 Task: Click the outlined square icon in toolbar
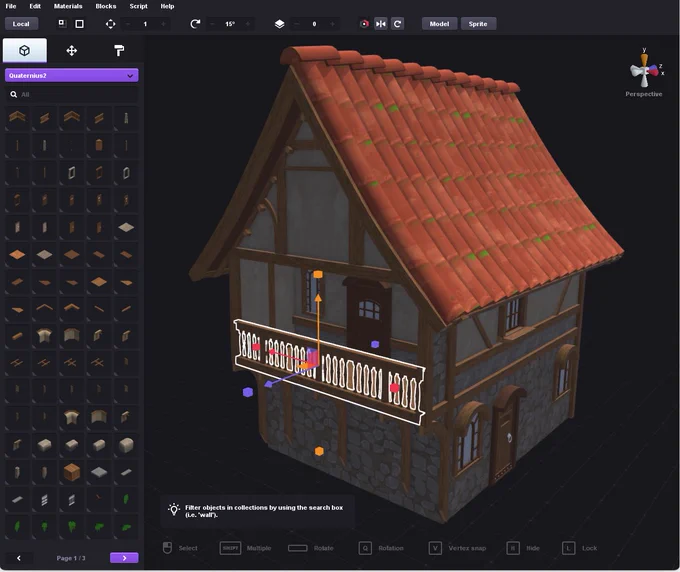click(79, 24)
